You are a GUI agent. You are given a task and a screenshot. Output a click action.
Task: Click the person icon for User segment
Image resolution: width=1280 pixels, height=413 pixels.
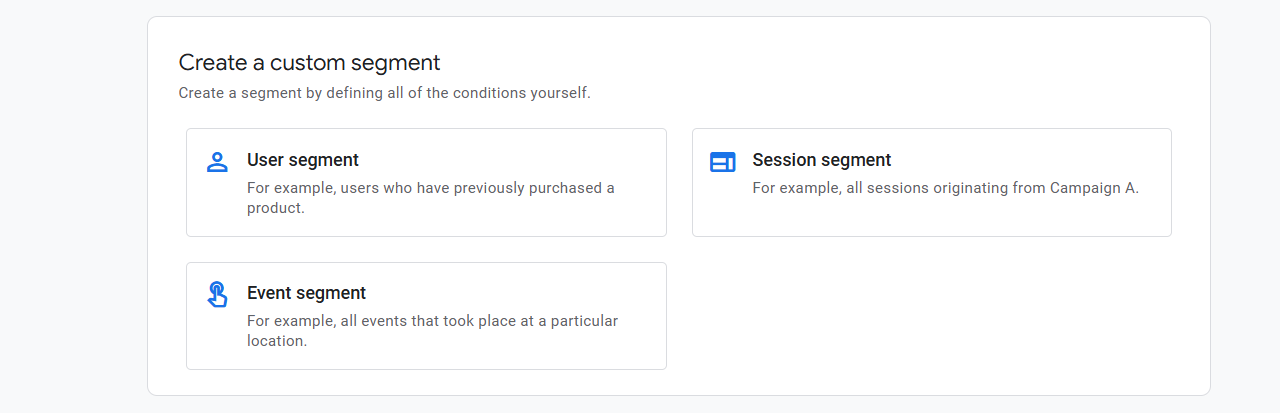tap(217, 161)
